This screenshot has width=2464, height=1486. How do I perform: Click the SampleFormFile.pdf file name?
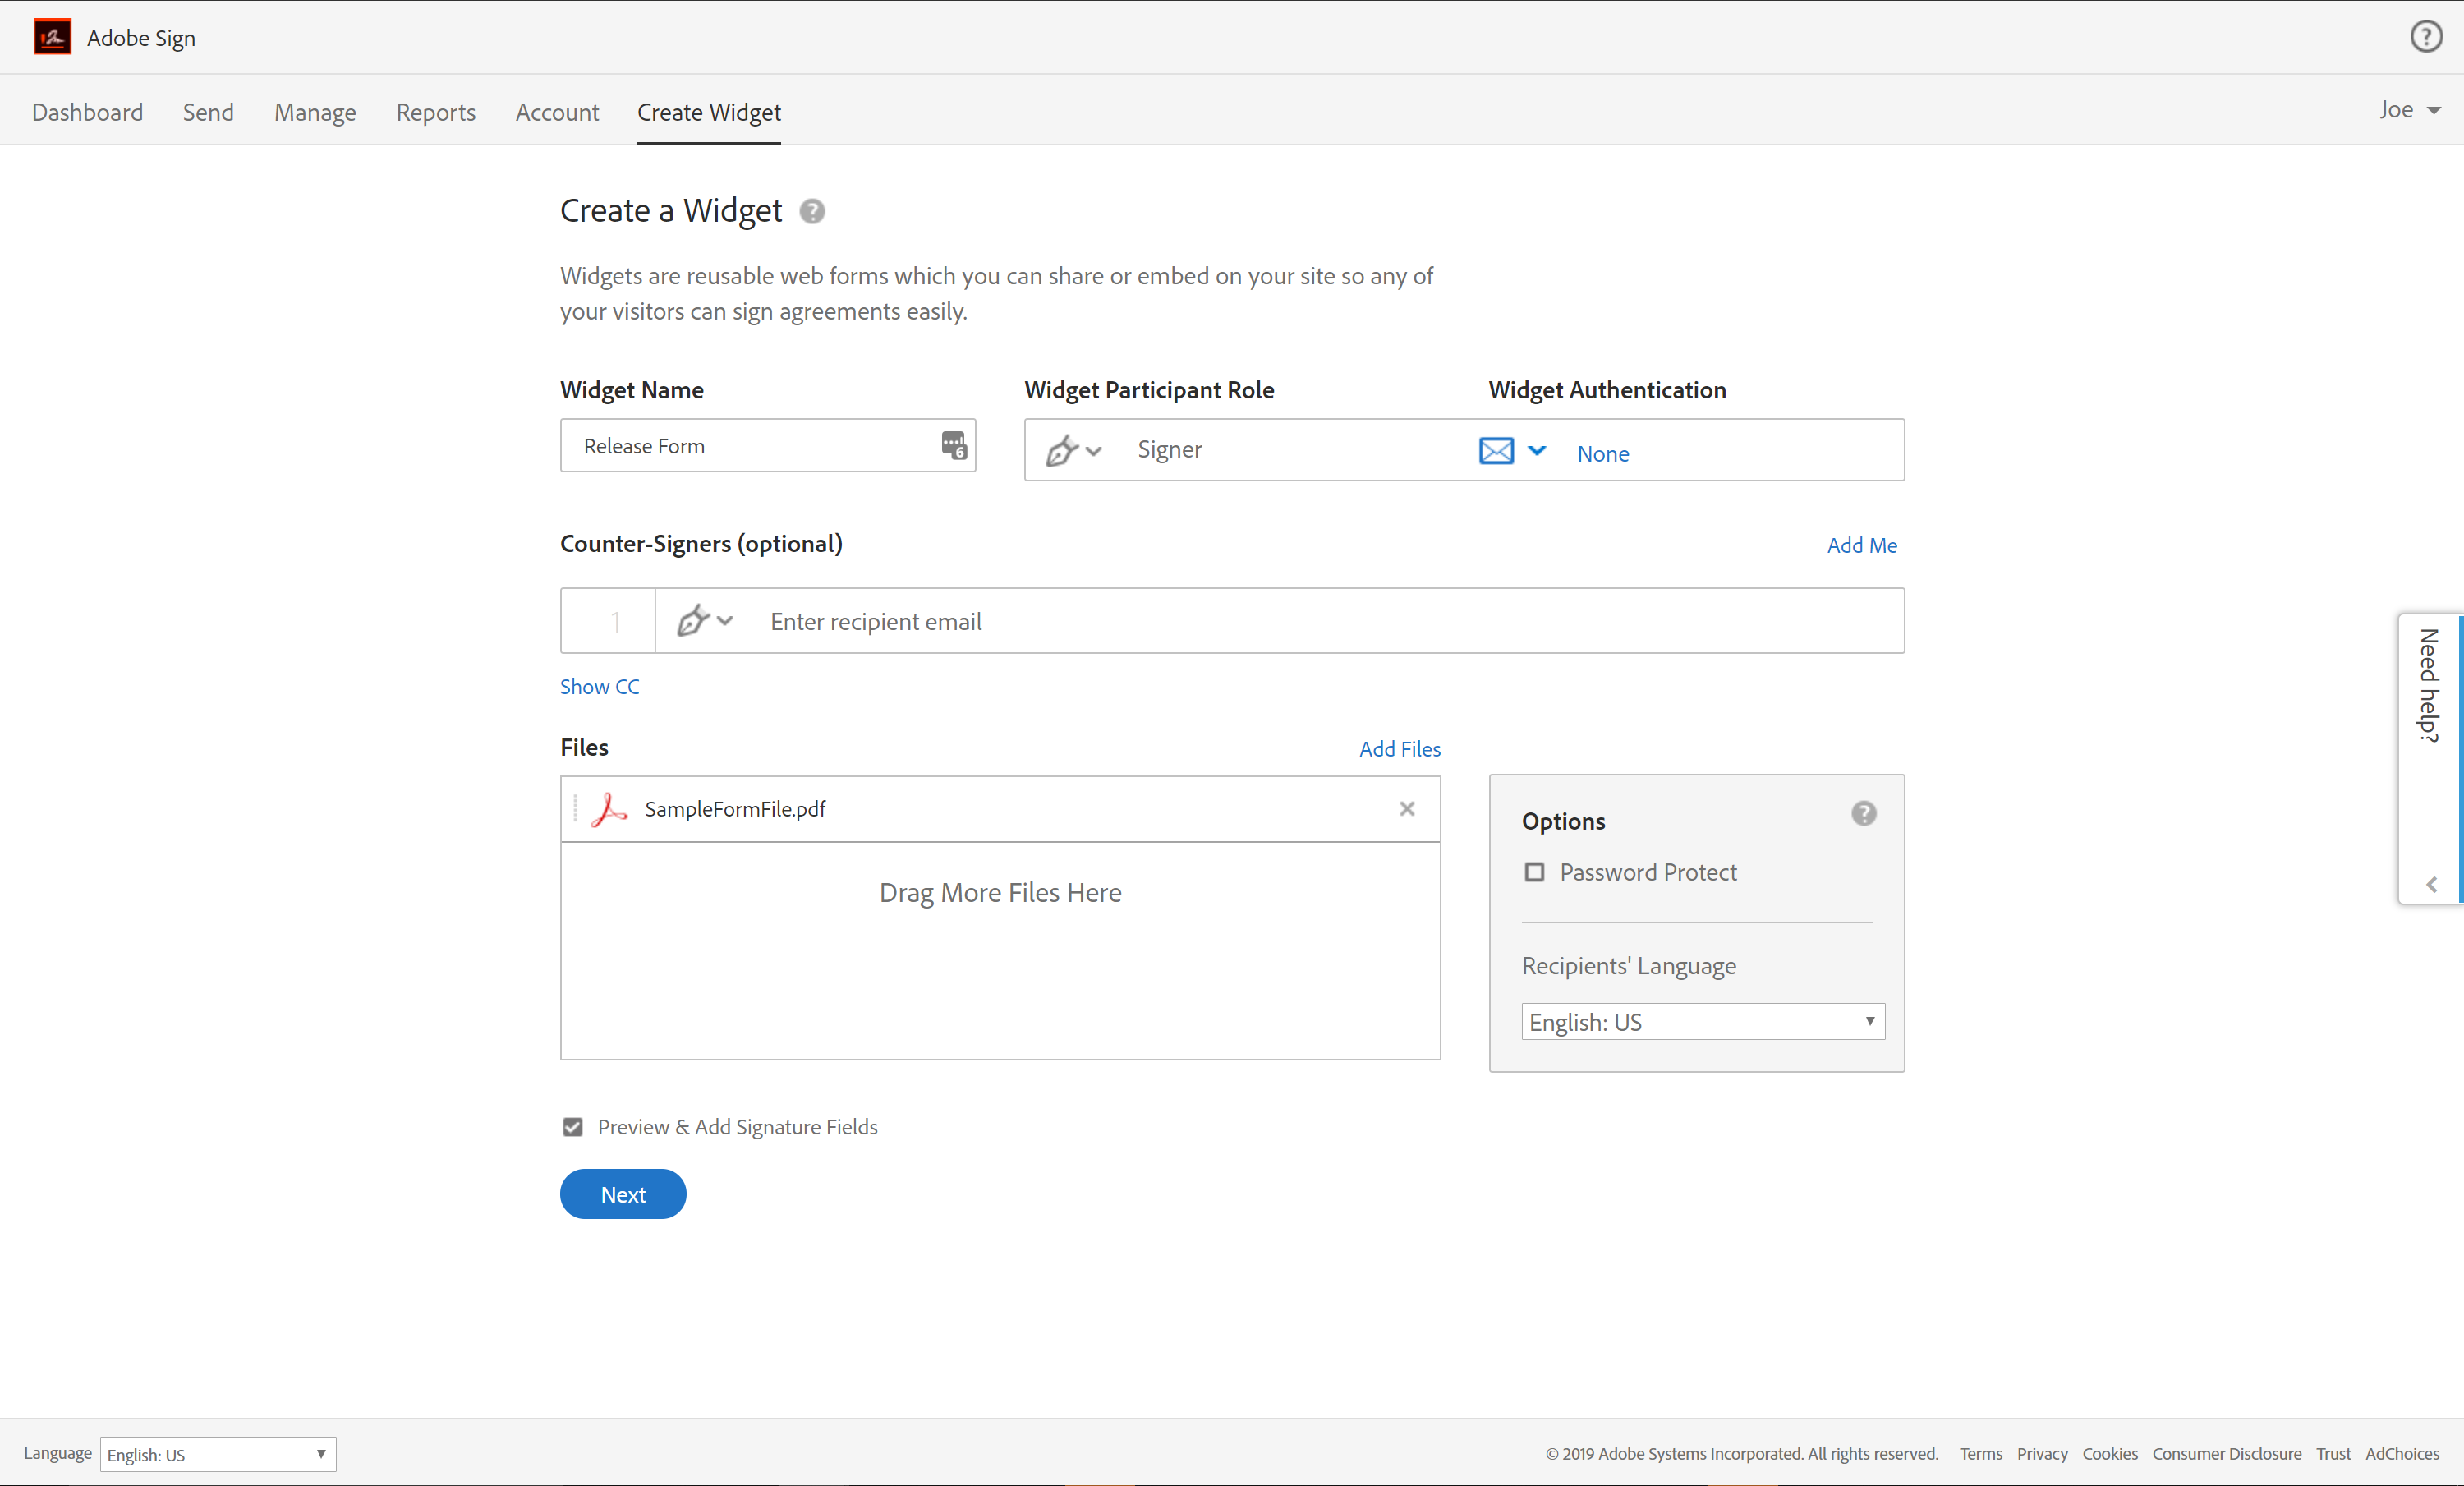coord(735,809)
